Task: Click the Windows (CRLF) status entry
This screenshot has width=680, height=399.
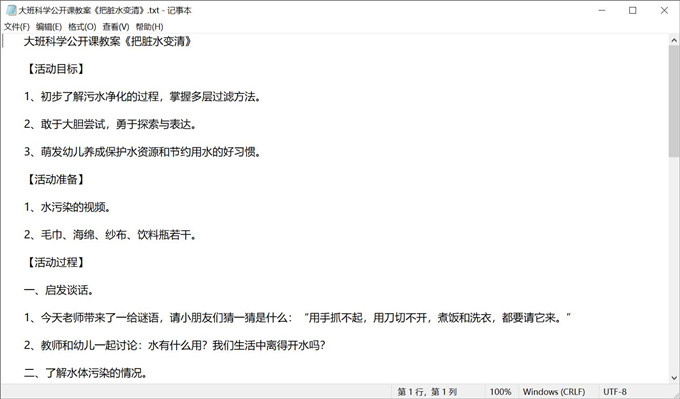Action: pyautogui.click(x=554, y=392)
